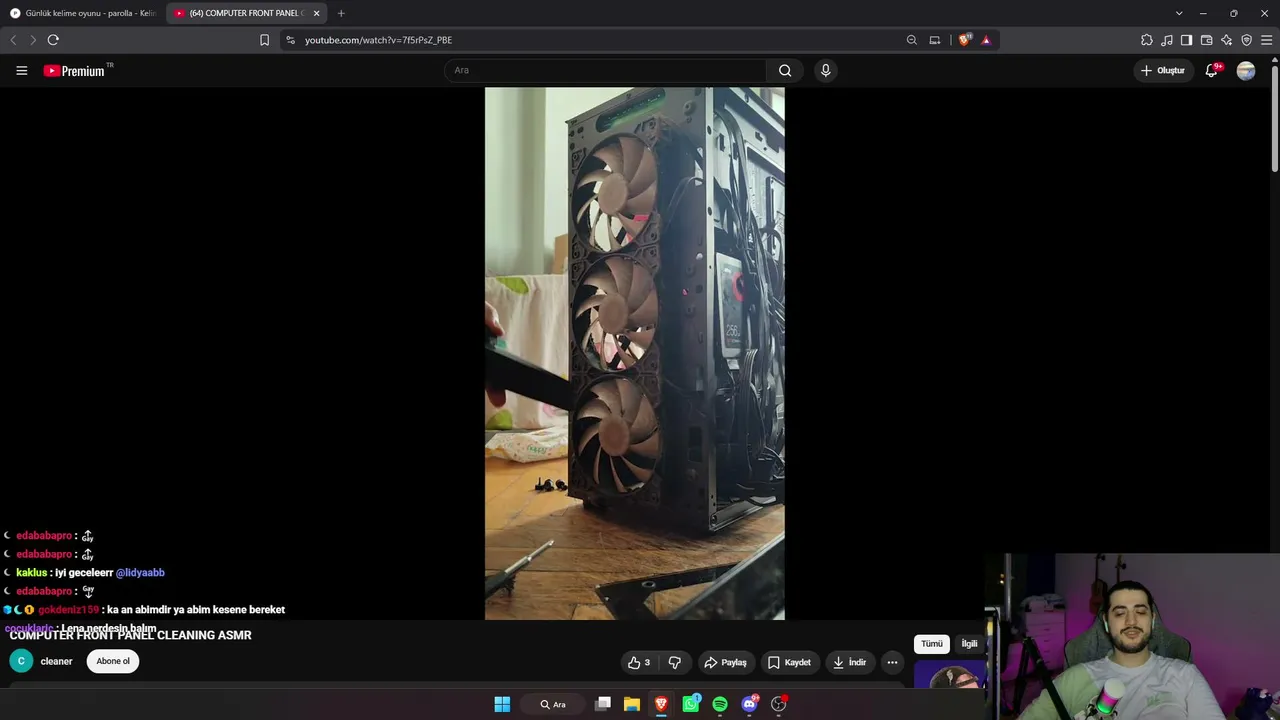Viewport: 1280px width, 720px height.
Task: Open the Brave Wallet icon
Action: 1206,40
